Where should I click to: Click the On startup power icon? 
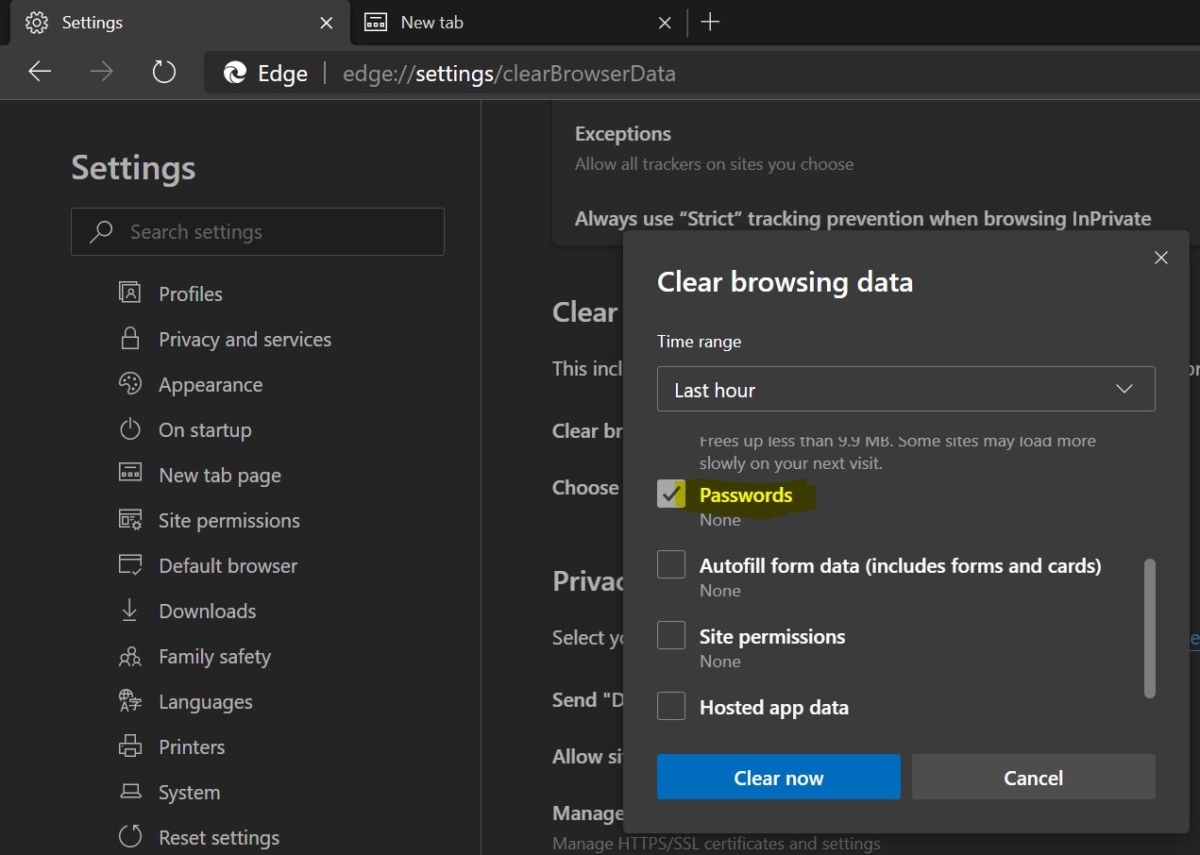point(130,430)
